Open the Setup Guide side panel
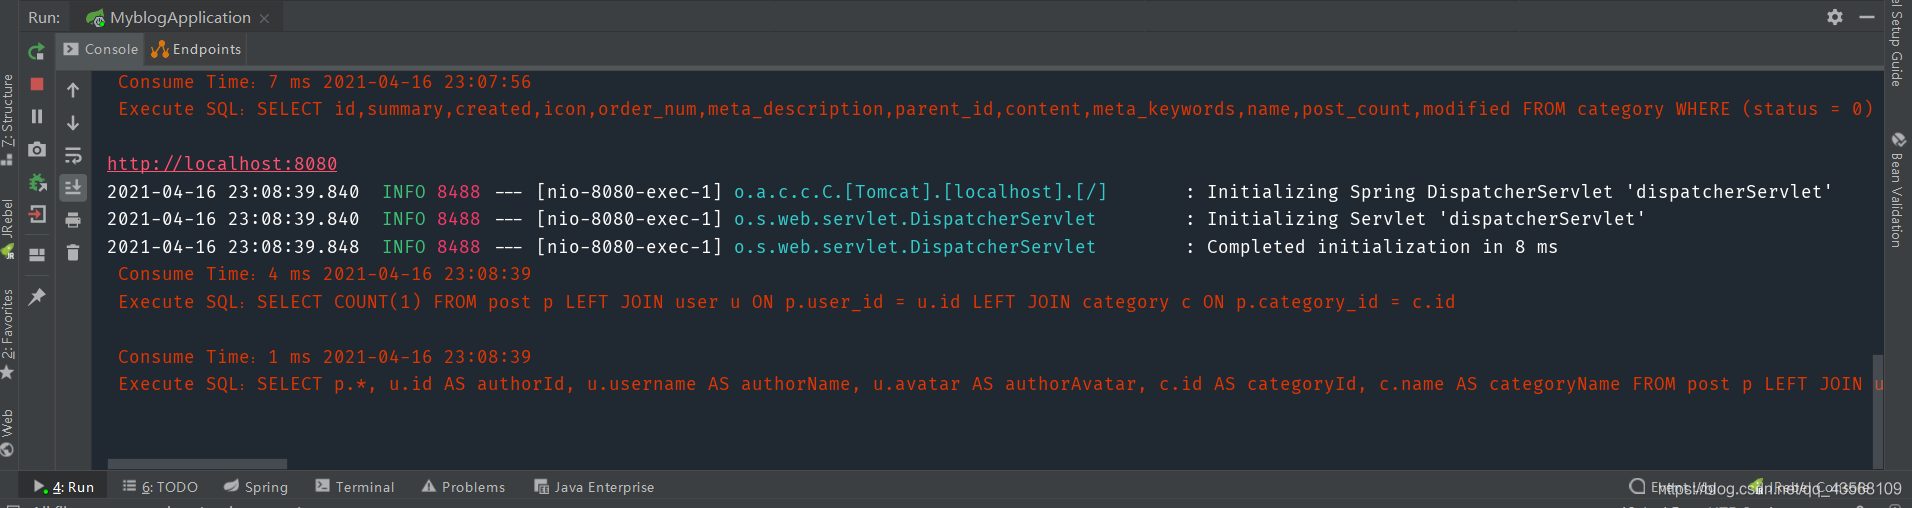The width and height of the screenshot is (1912, 508). [1897, 43]
